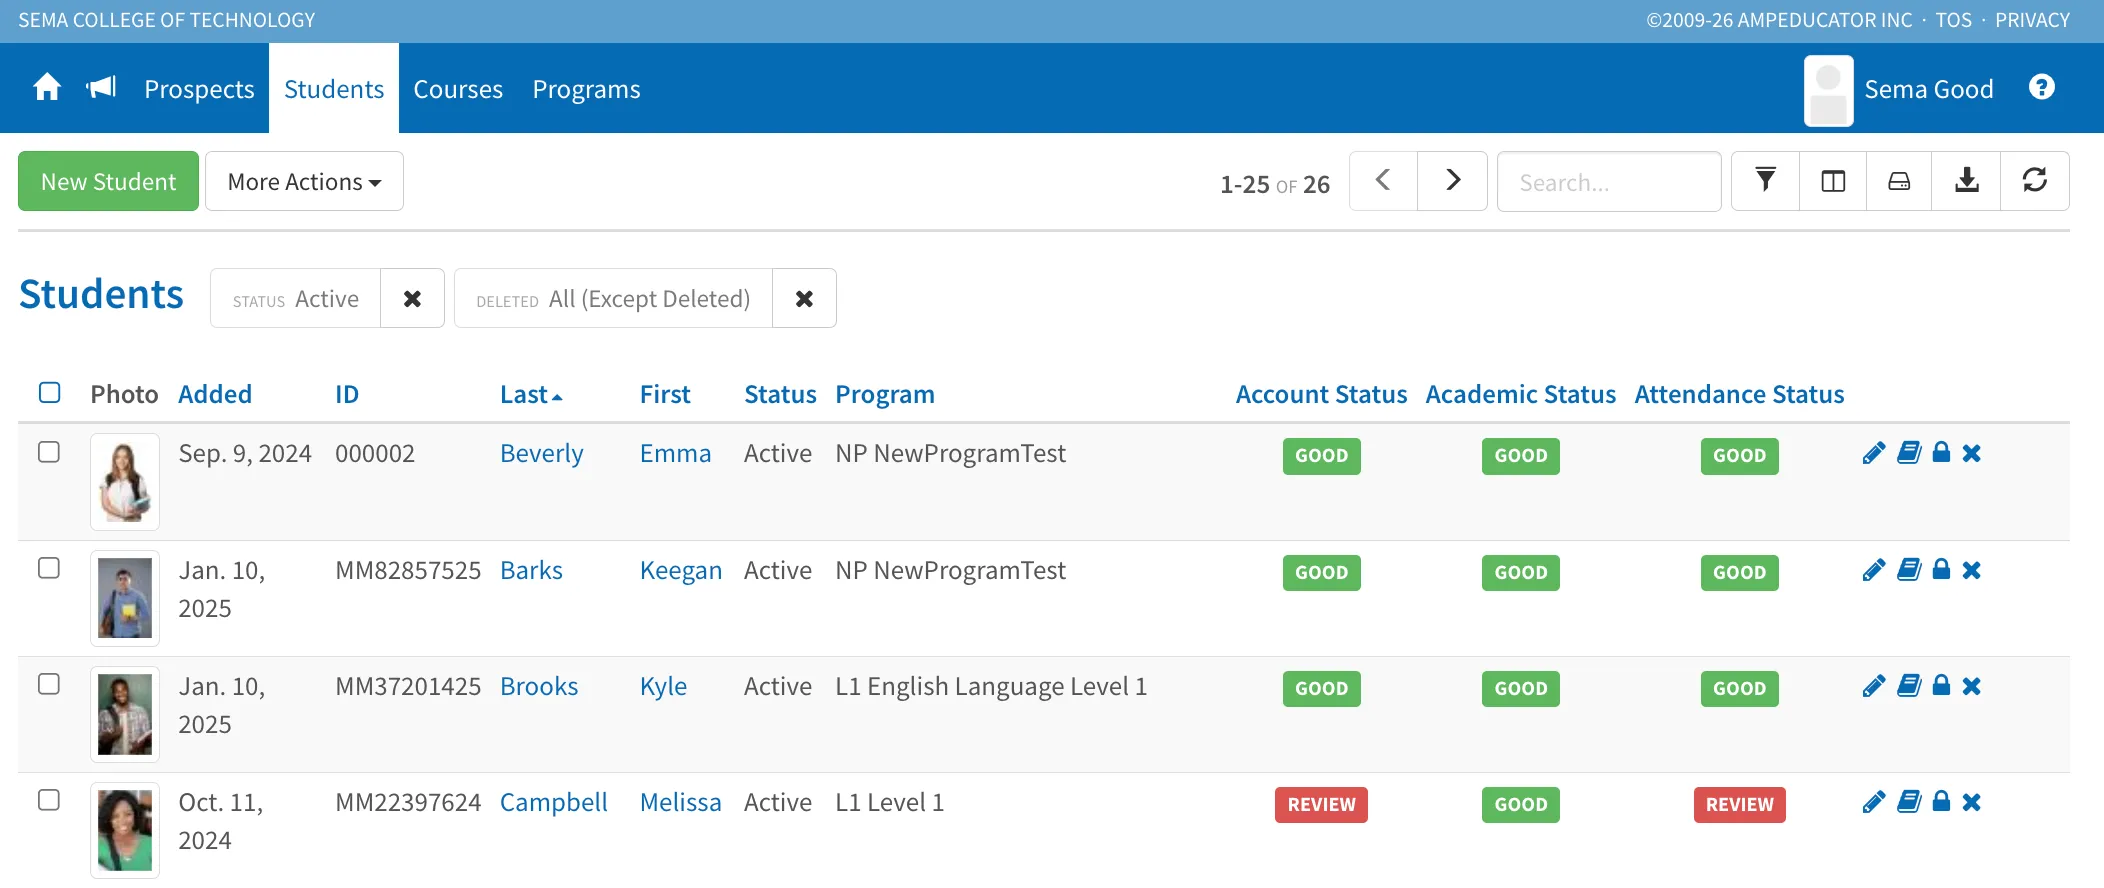2104x888 pixels.
Task: Switch to the Programs tab
Action: [586, 89]
